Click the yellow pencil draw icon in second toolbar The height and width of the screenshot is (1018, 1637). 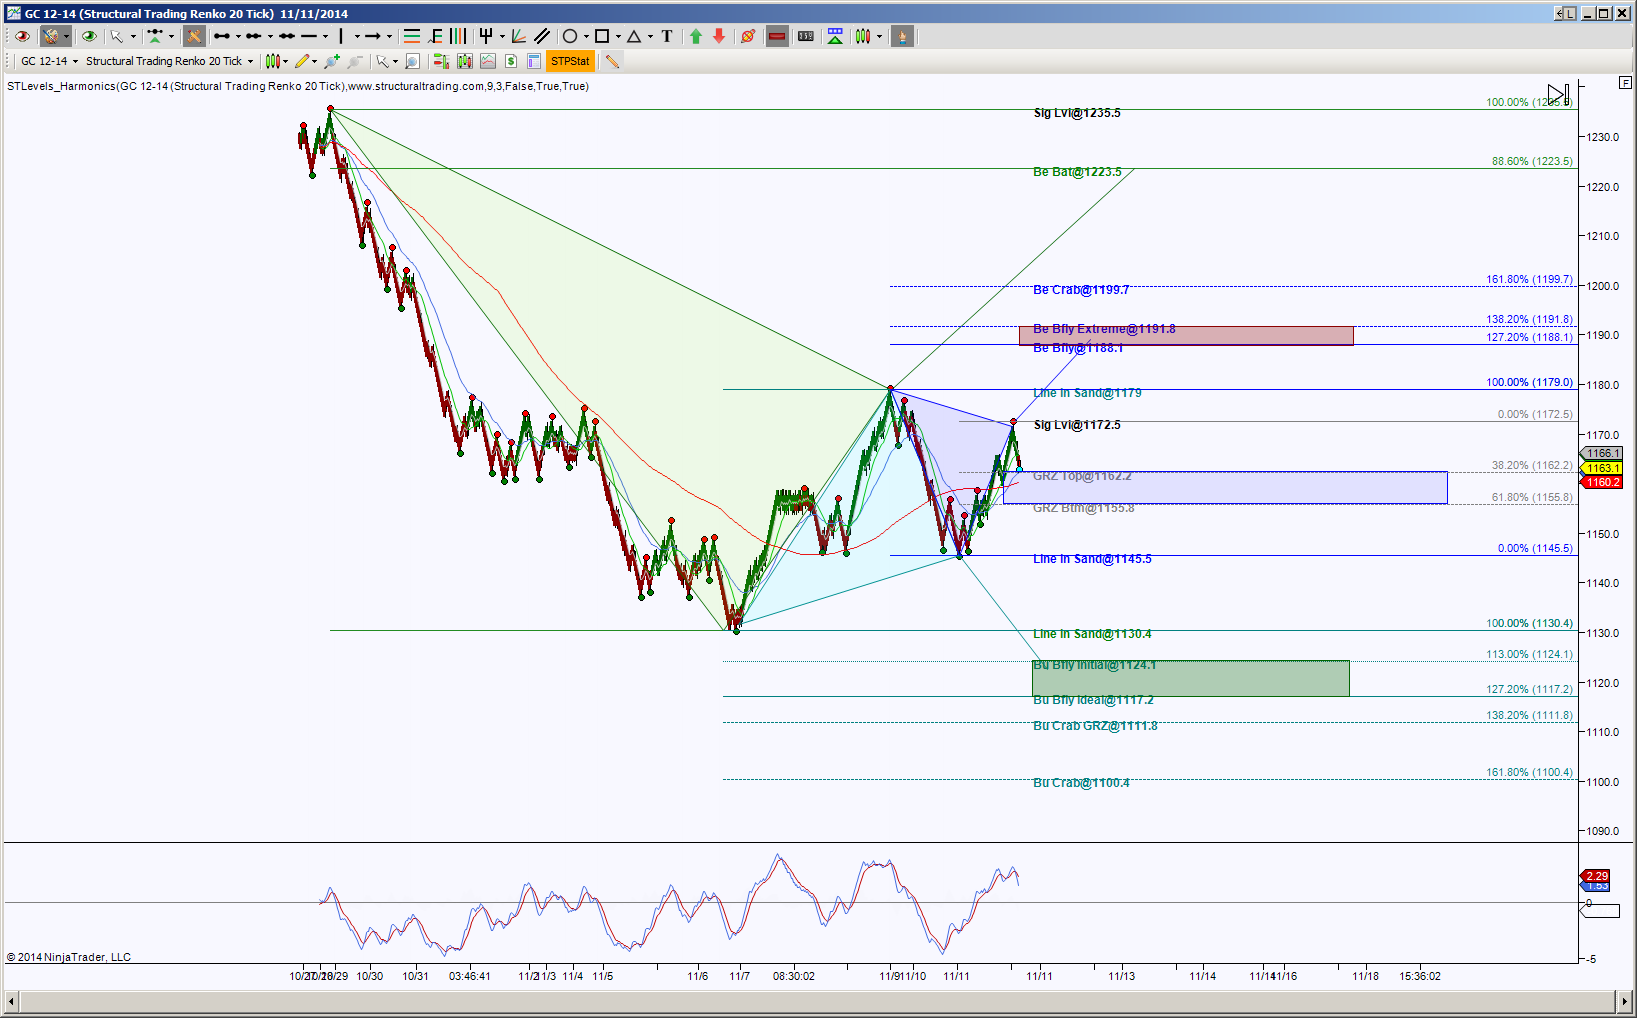pos(302,61)
